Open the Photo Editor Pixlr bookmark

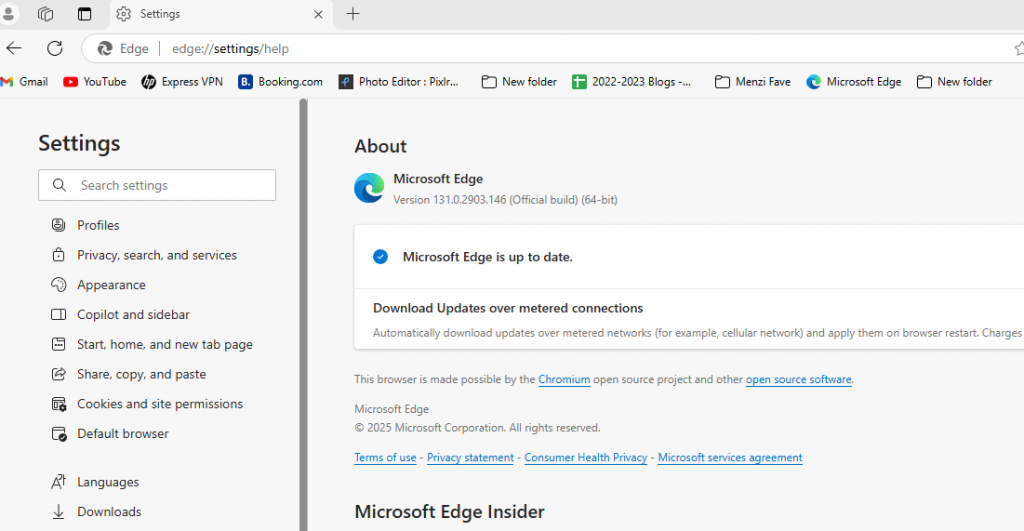399,82
